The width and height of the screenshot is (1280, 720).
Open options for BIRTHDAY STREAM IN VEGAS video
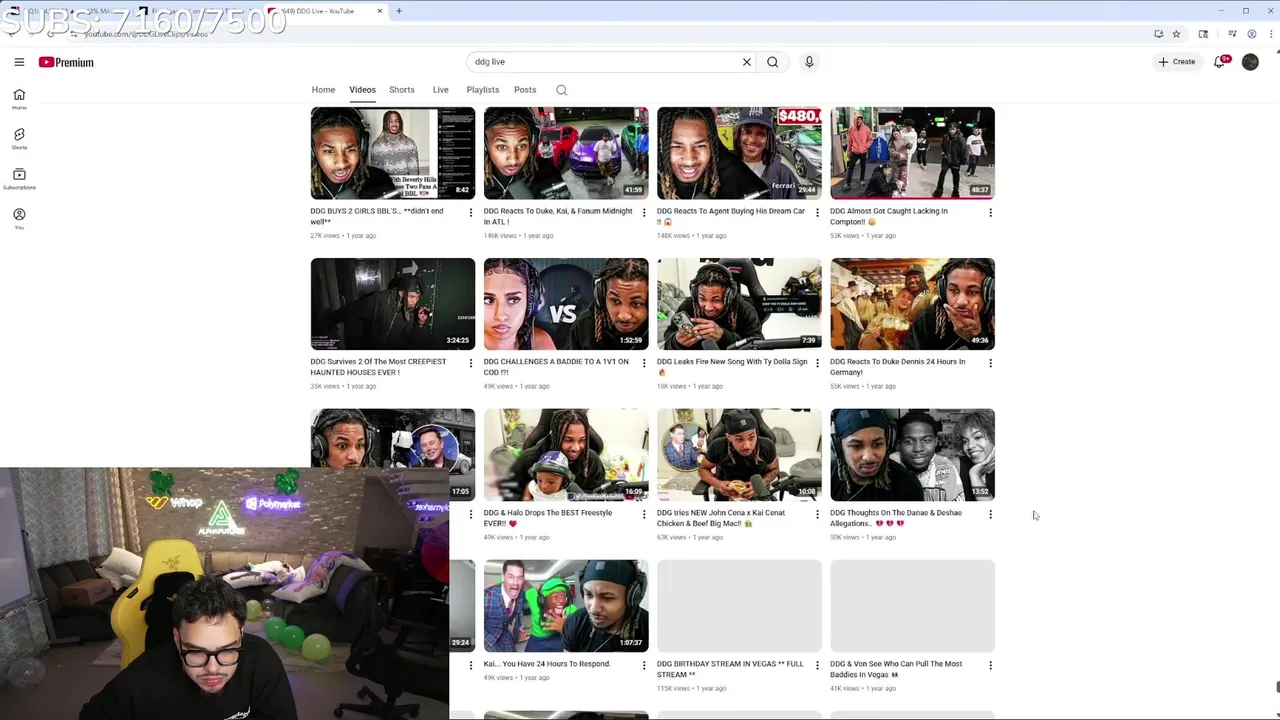817,665
